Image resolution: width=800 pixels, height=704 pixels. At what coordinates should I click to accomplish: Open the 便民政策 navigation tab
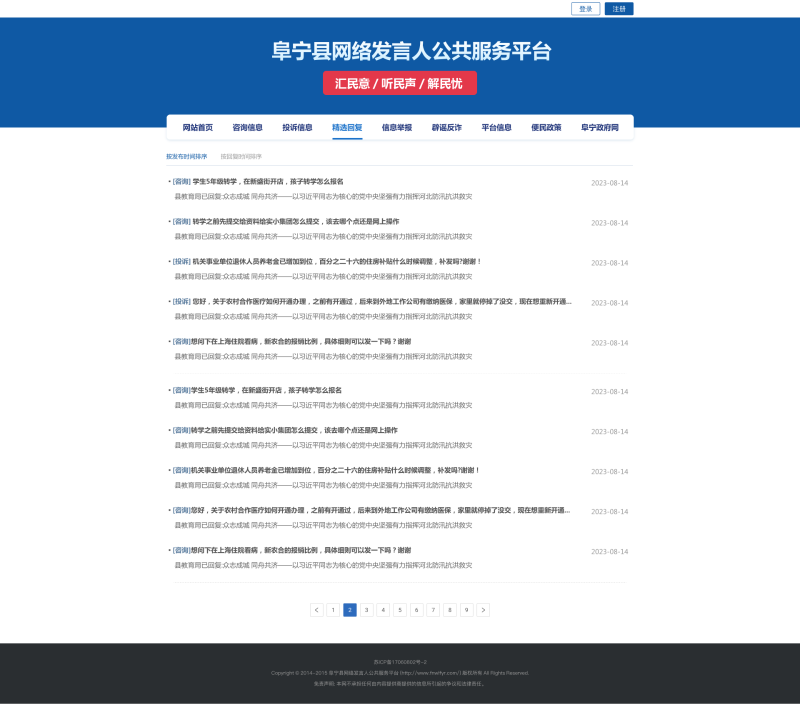546,128
